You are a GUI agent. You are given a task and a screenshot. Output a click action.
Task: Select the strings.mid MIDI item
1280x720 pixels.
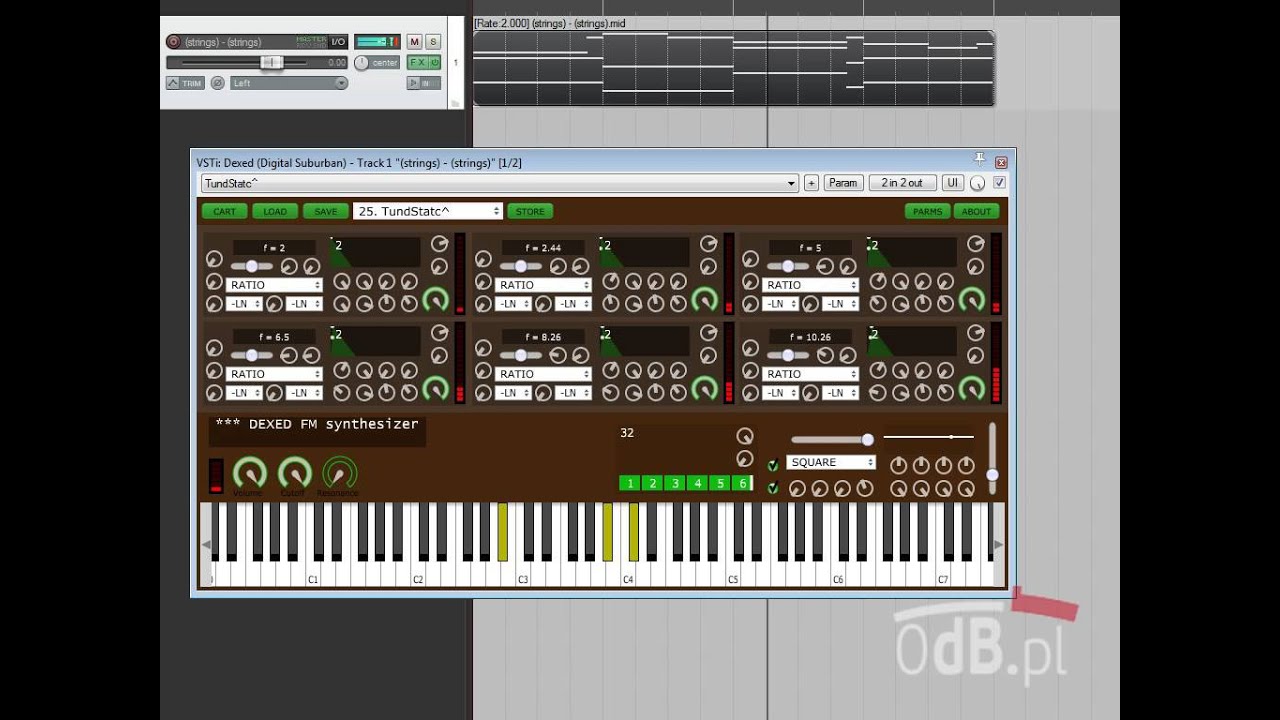pos(733,67)
